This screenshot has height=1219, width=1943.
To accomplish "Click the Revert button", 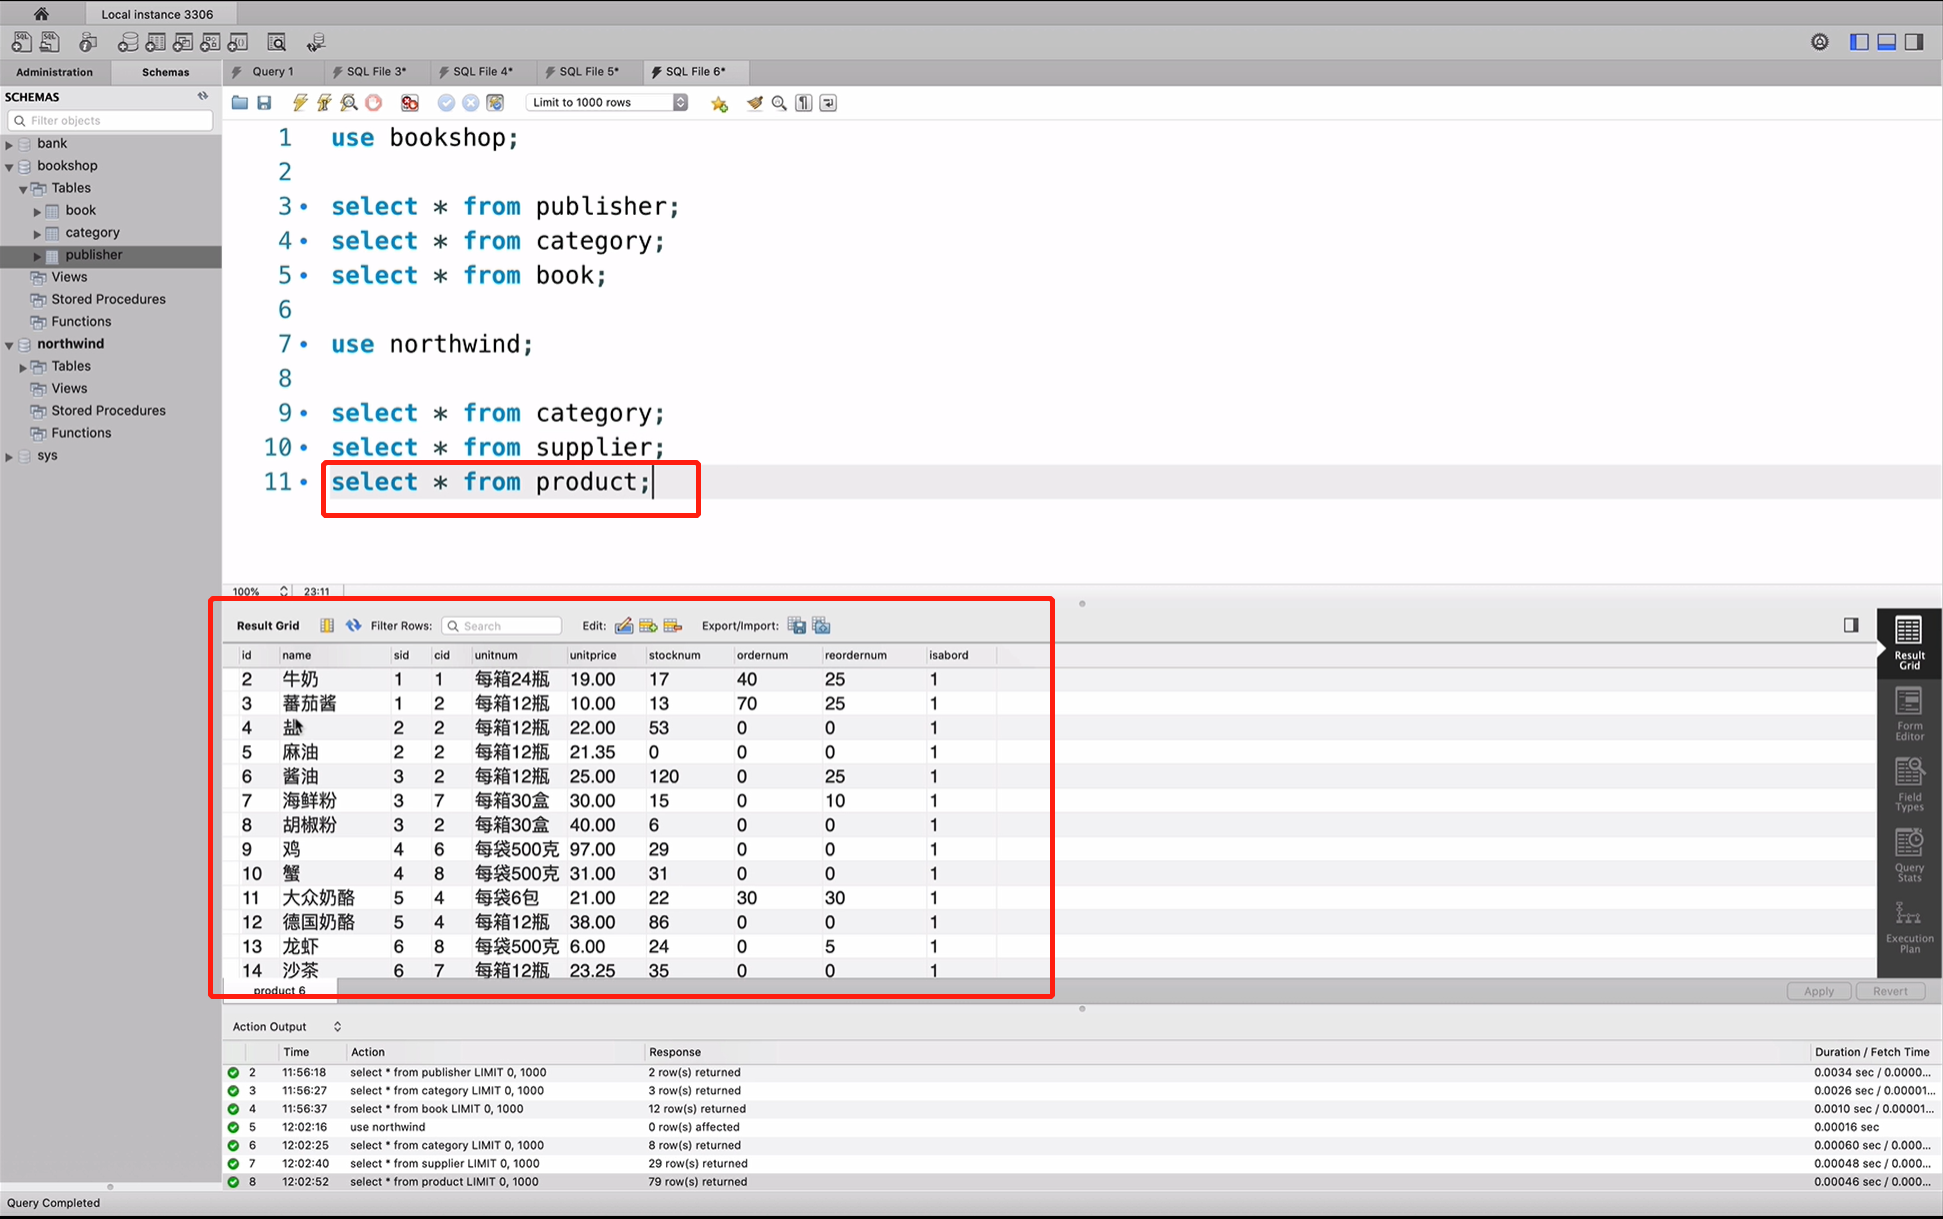I will tap(1890, 991).
